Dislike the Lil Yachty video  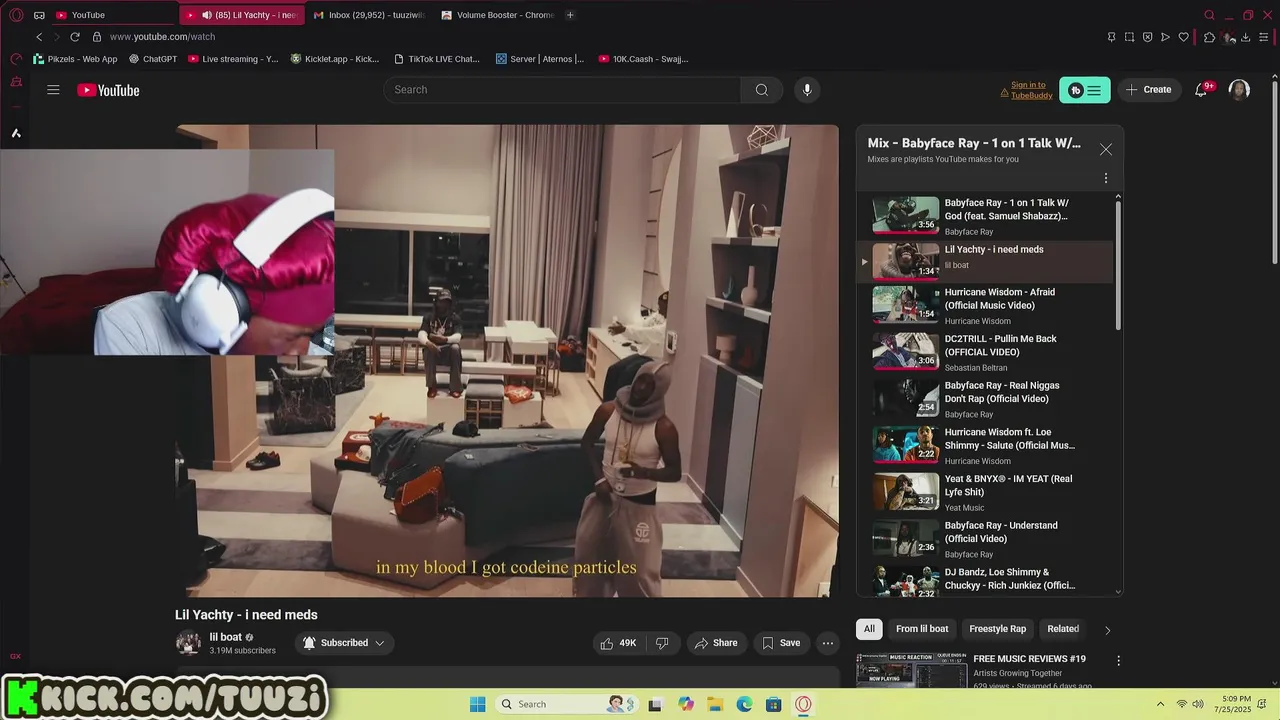point(662,643)
